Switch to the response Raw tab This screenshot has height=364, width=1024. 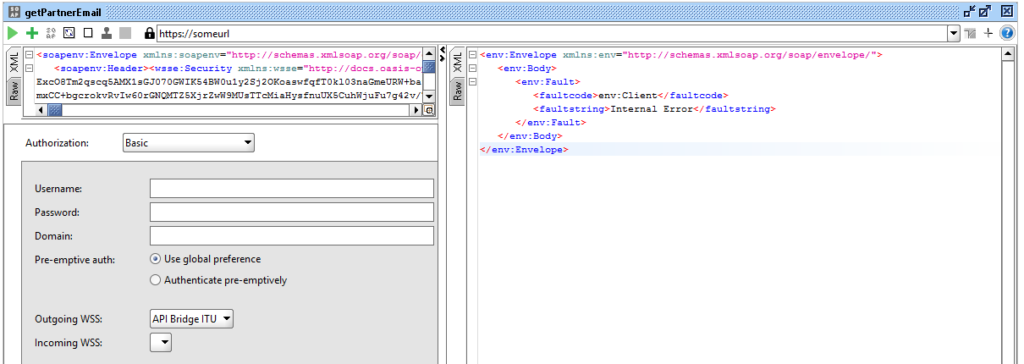[457, 92]
